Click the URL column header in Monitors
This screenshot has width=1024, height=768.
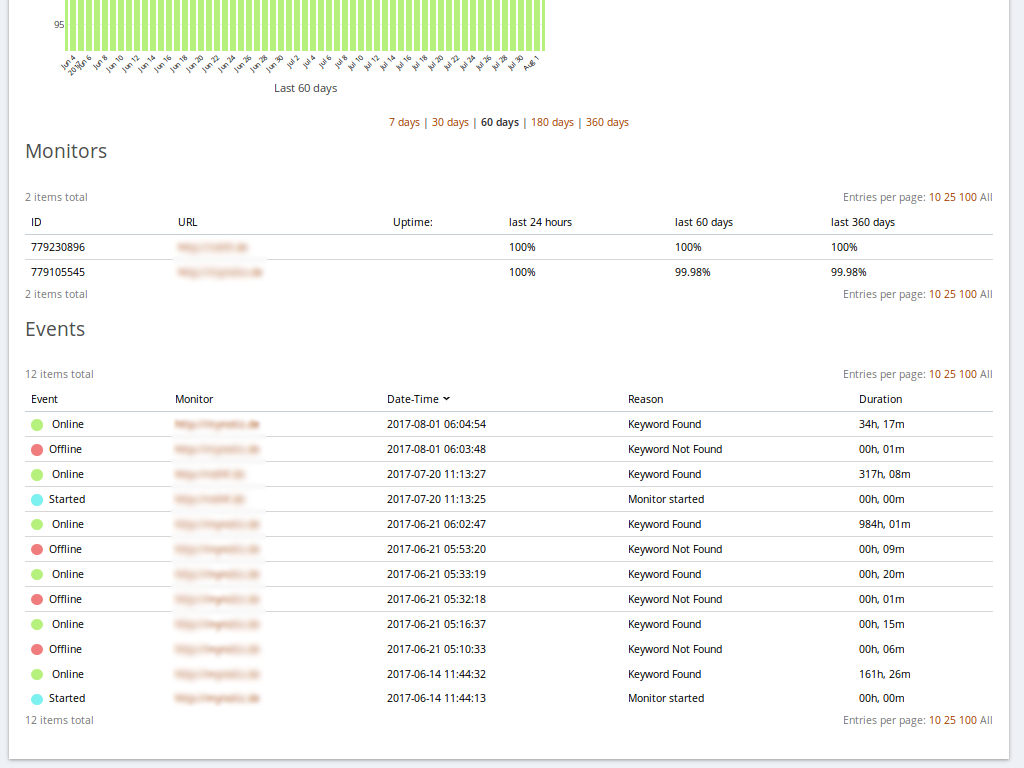pos(187,222)
